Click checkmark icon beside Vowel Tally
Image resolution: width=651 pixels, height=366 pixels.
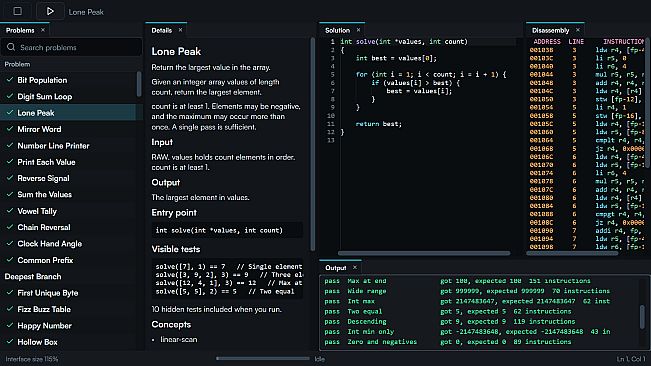click(10, 210)
